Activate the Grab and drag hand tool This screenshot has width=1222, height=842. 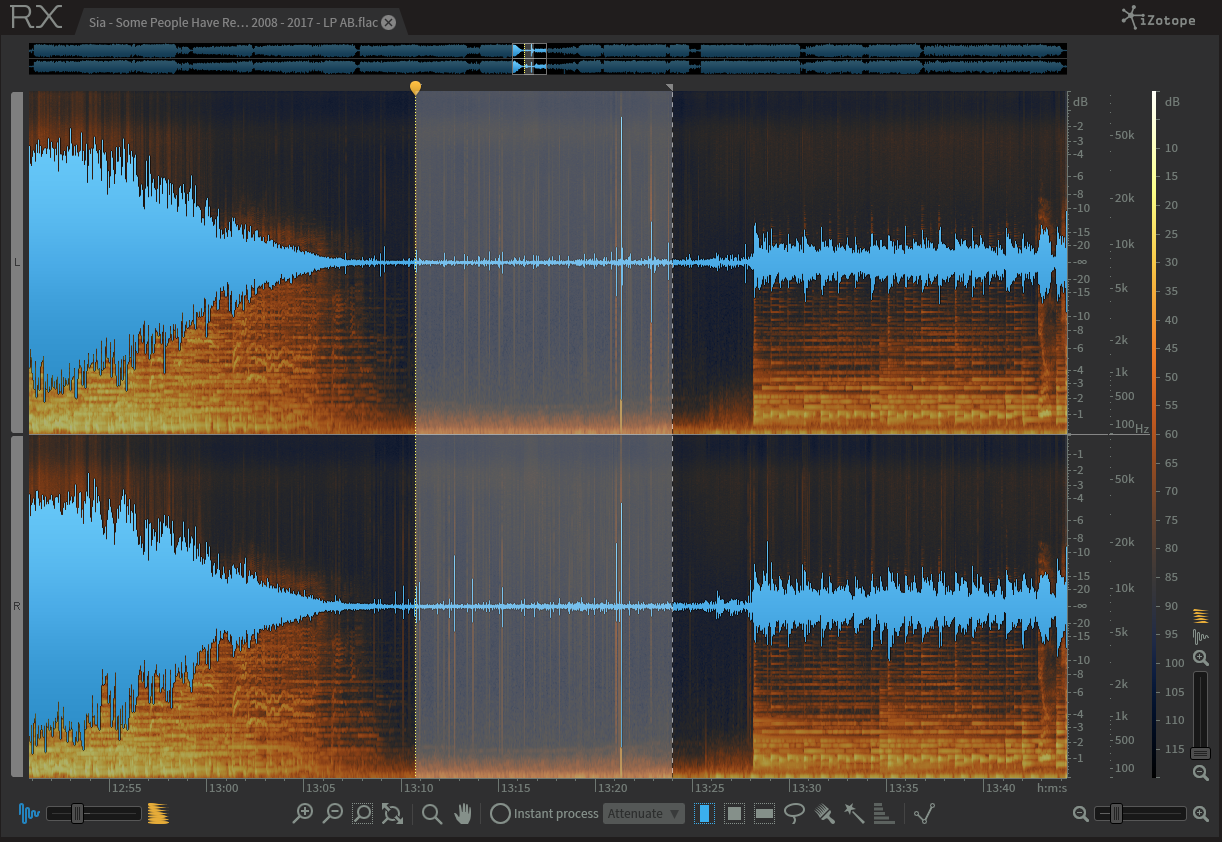coord(462,814)
